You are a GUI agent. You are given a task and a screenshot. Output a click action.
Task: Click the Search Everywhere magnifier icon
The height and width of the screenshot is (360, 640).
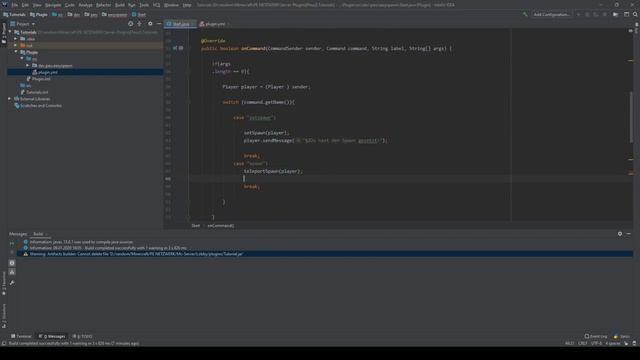635,14
